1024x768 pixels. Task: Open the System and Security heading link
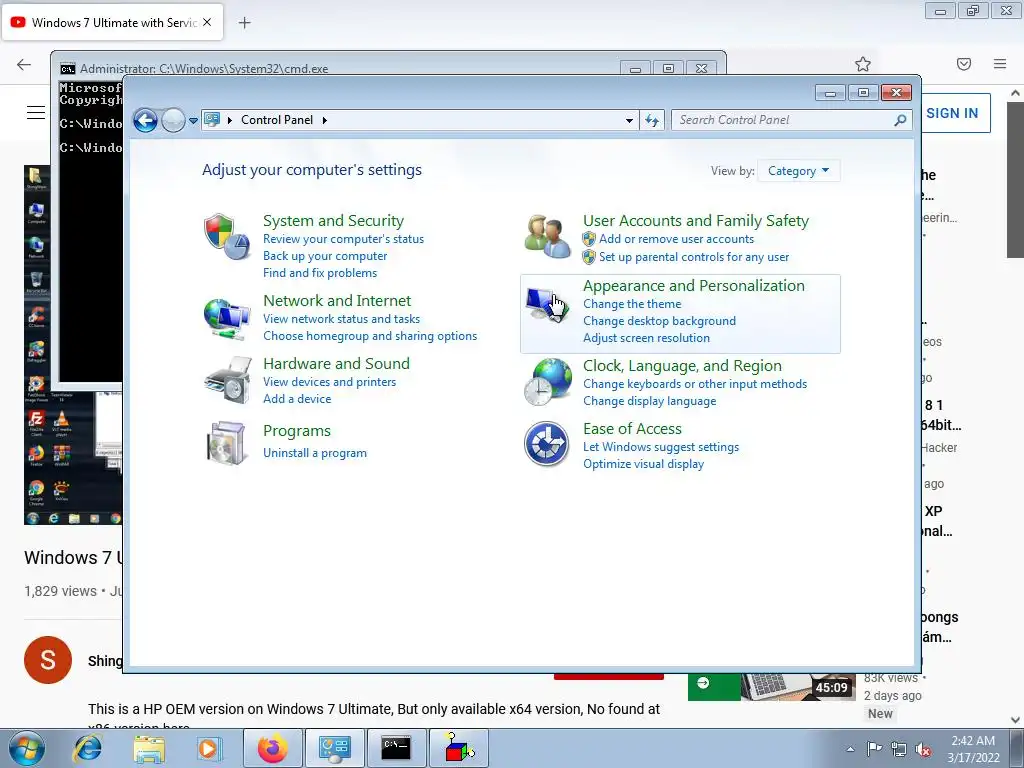[333, 221]
